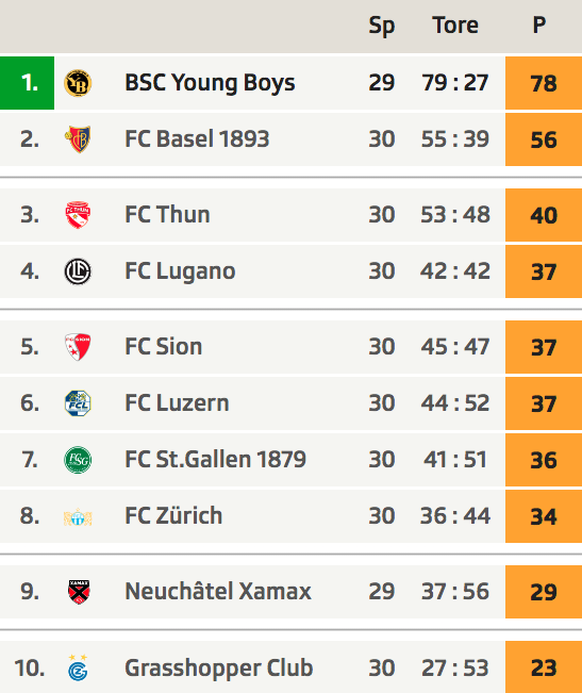Click the orange 78 points cell
This screenshot has width=582, height=693.
544,83
